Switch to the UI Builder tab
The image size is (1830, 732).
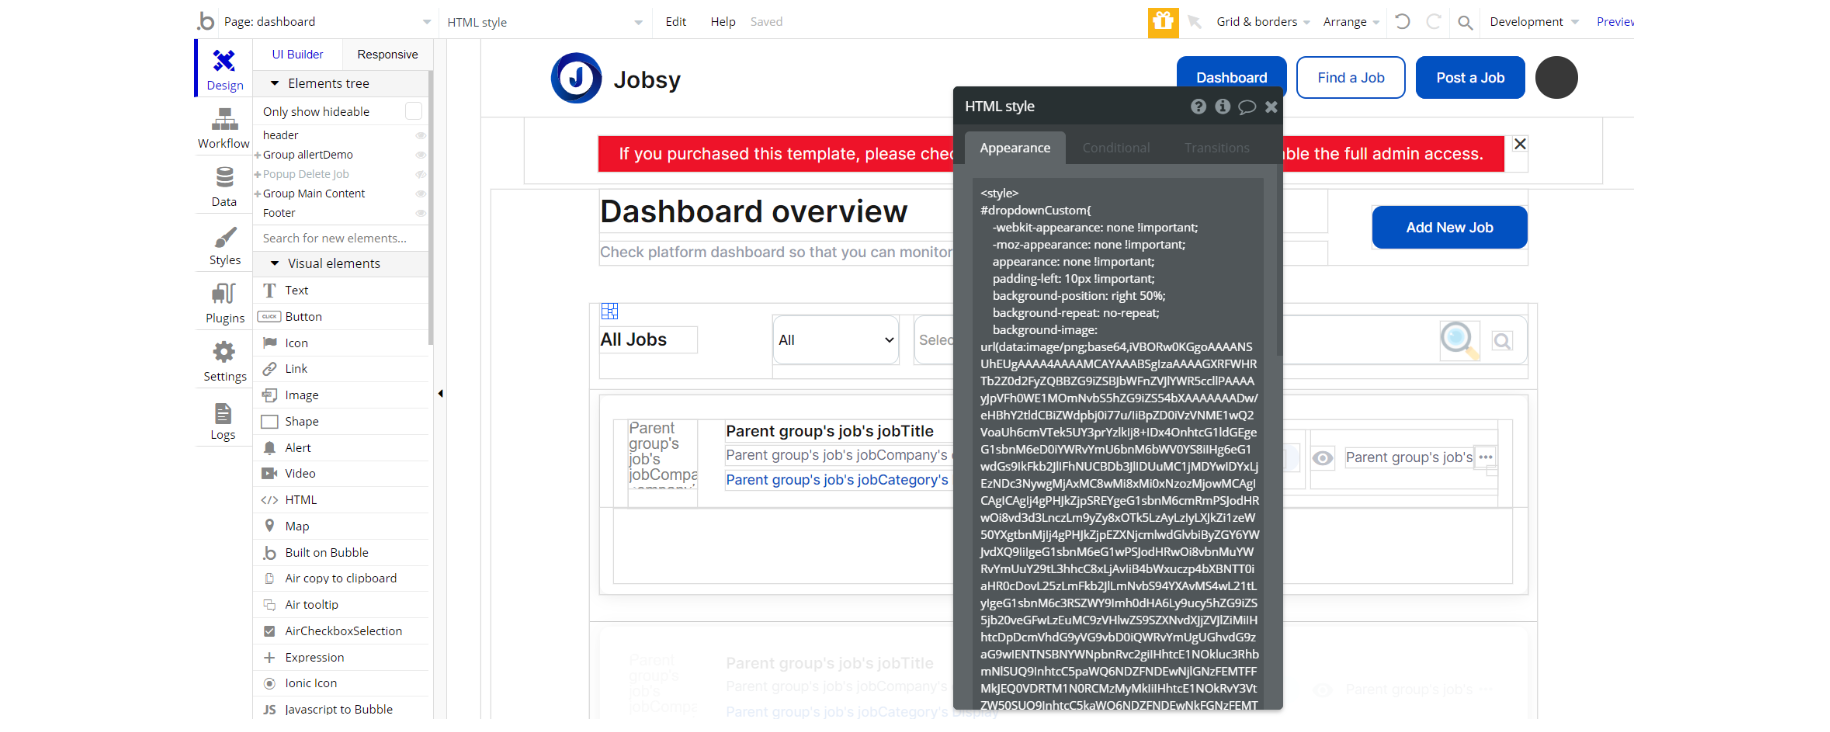coord(297,54)
